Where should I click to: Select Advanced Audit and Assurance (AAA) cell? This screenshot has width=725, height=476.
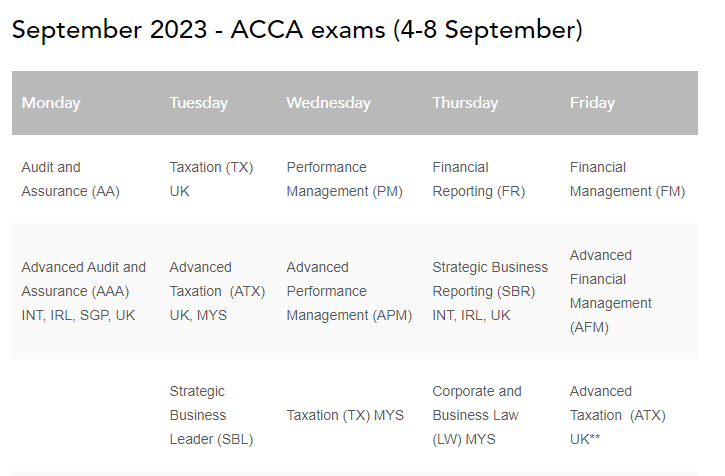83,291
